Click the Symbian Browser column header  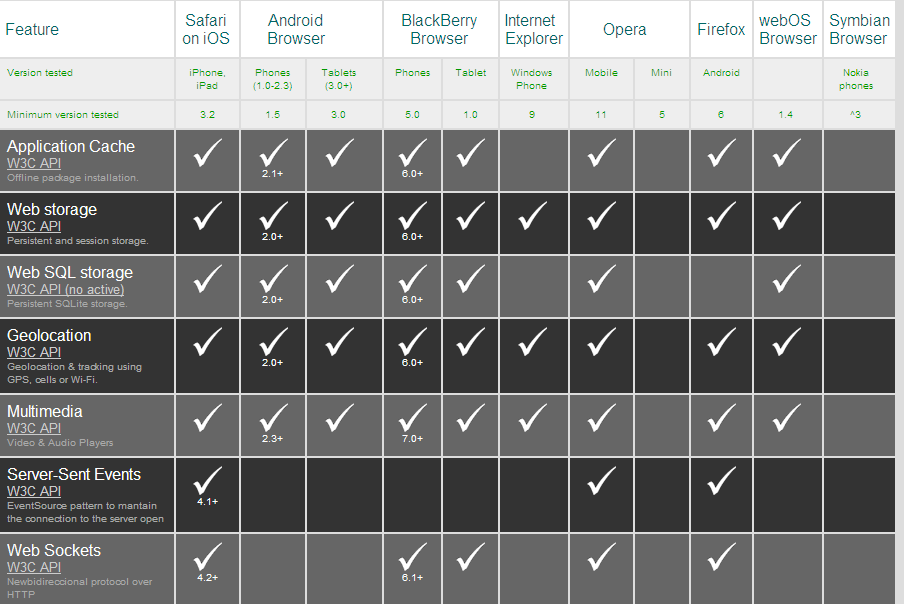click(858, 30)
